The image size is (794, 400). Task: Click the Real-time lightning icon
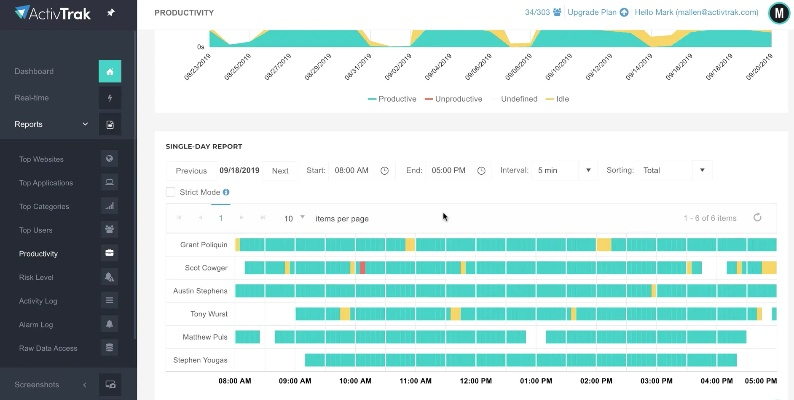[x=109, y=98]
